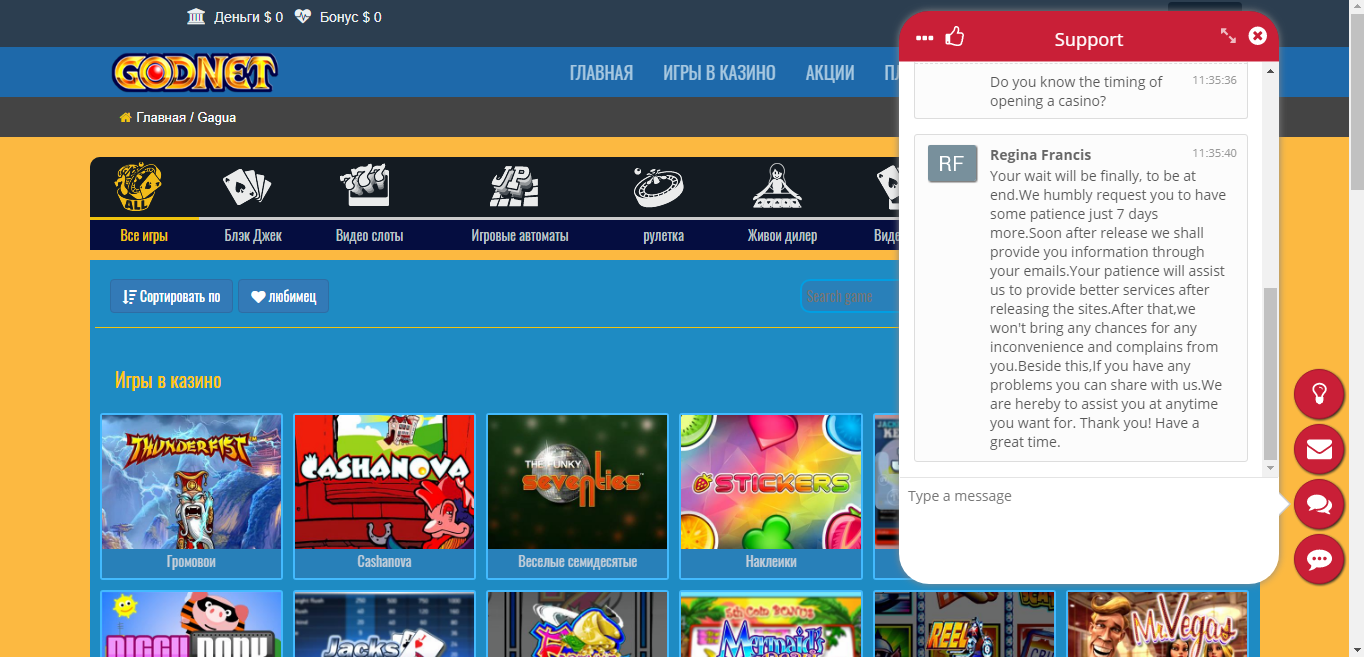Click the GodNet logo
This screenshot has width=1364, height=657.
[194, 73]
